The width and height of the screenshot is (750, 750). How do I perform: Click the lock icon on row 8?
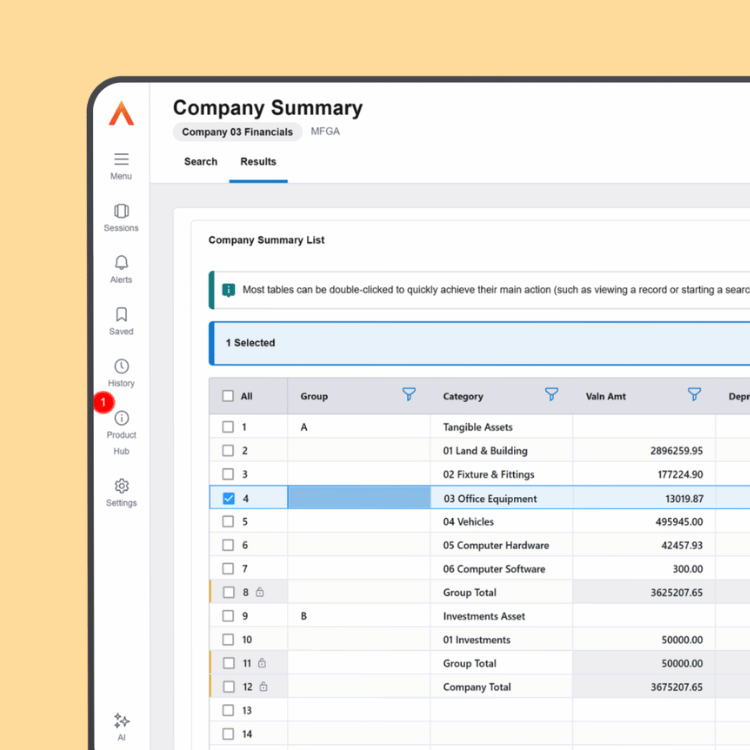point(260,592)
